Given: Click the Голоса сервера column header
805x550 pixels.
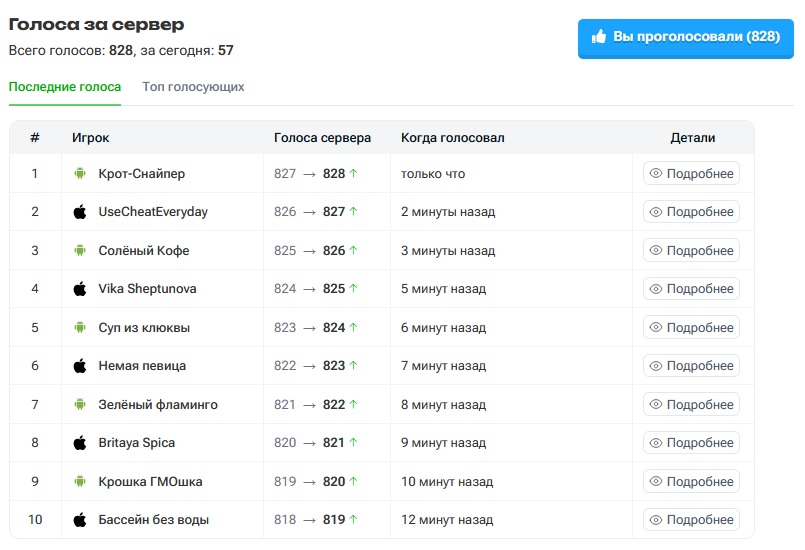Looking at the screenshot, I should pos(322,138).
